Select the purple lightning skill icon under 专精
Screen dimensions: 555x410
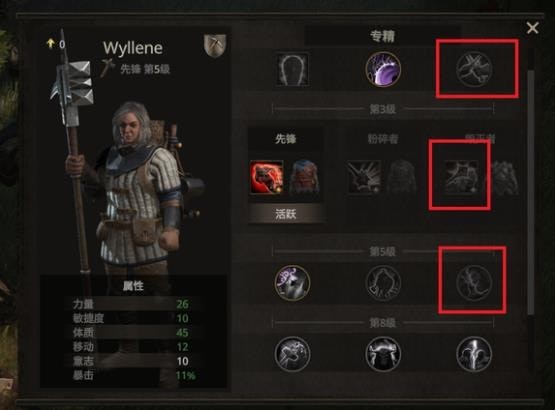(x=383, y=69)
